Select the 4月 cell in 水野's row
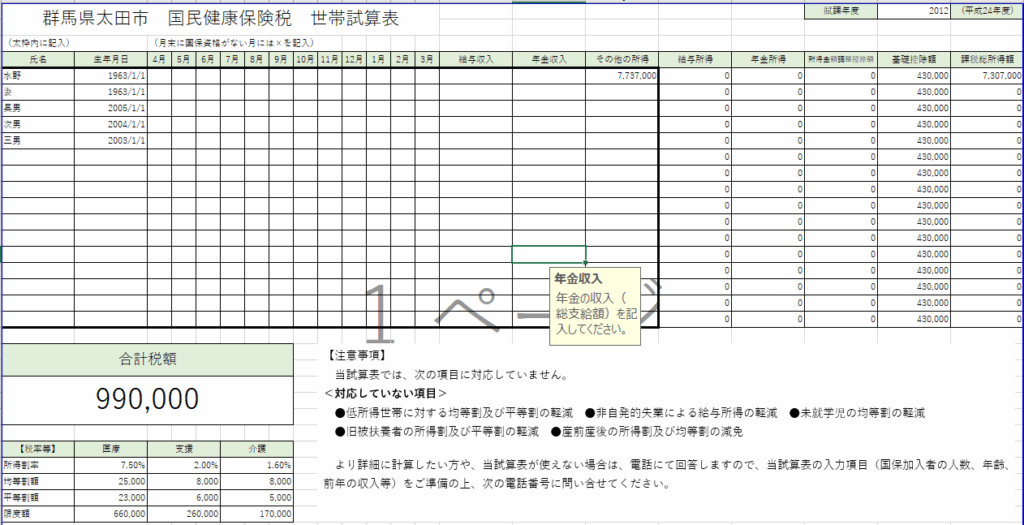Viewport: 1024px width, 525px height. 160,75
